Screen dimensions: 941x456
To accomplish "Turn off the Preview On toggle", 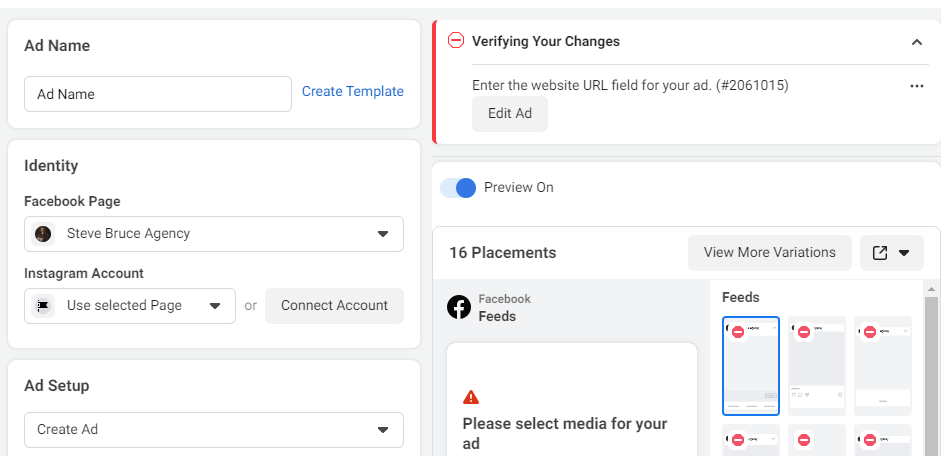I will coord(458,188).
